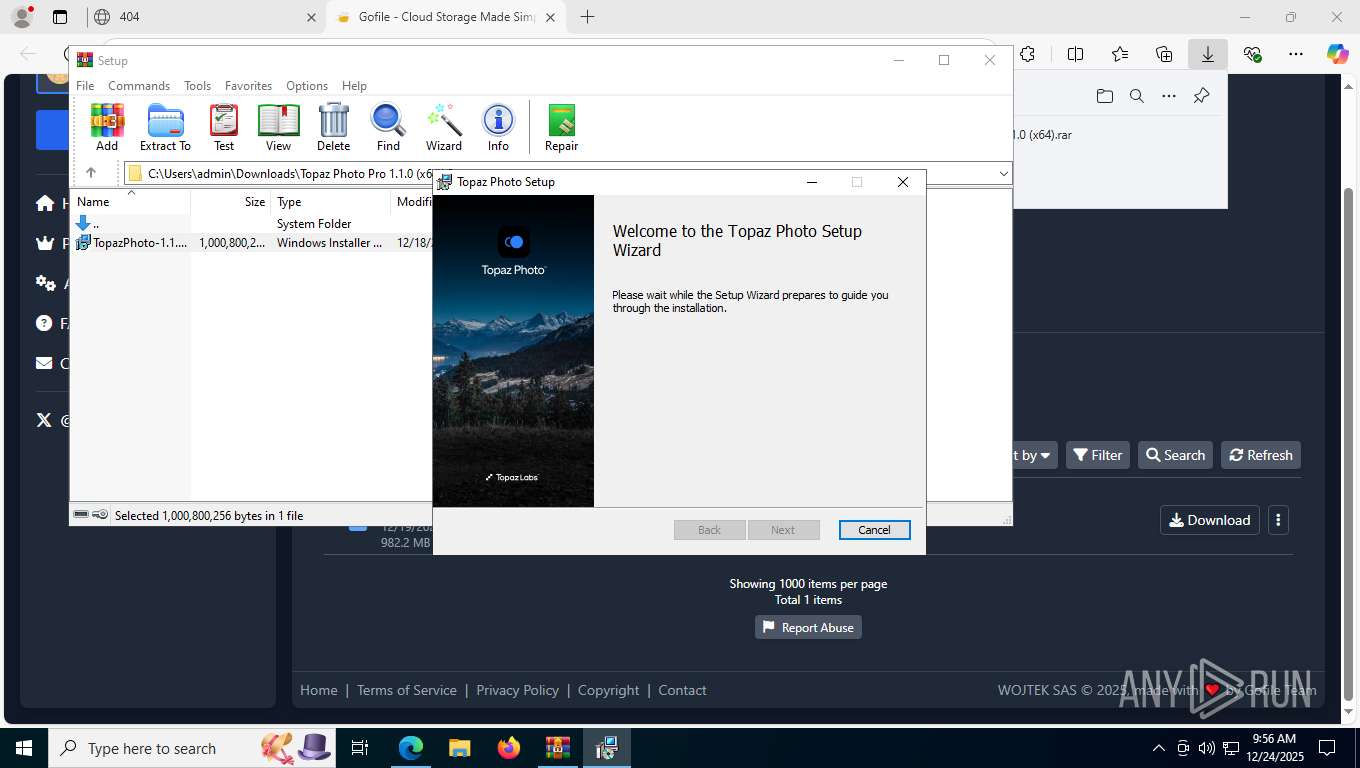Open the file's three-dot options menu
The image size is (1360, 768).
[1278, 520]
